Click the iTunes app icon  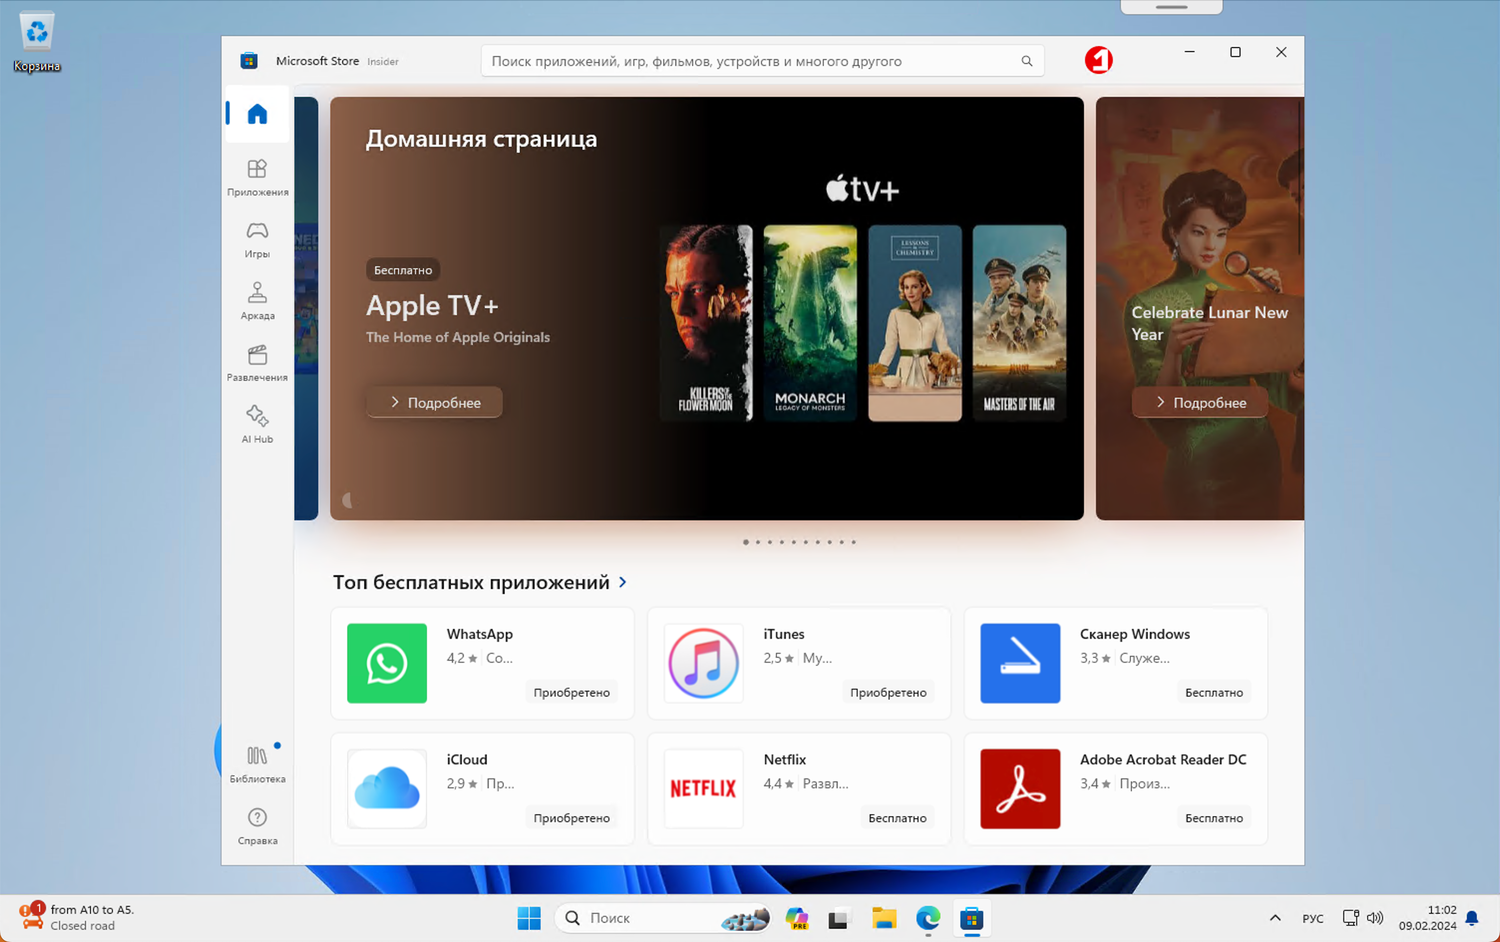pyautogui.click(x=703, y=663)
